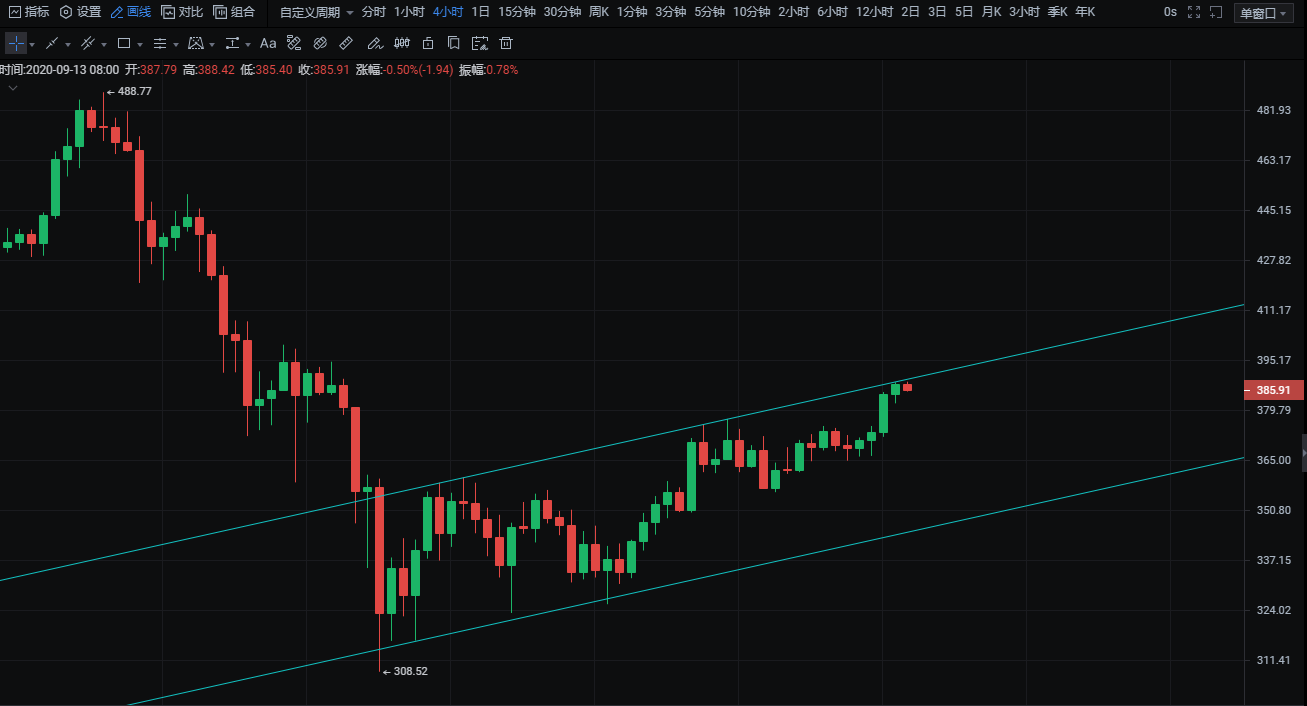Select the rectangle shape tool
Screen dimensions: 1307x706
124,44
